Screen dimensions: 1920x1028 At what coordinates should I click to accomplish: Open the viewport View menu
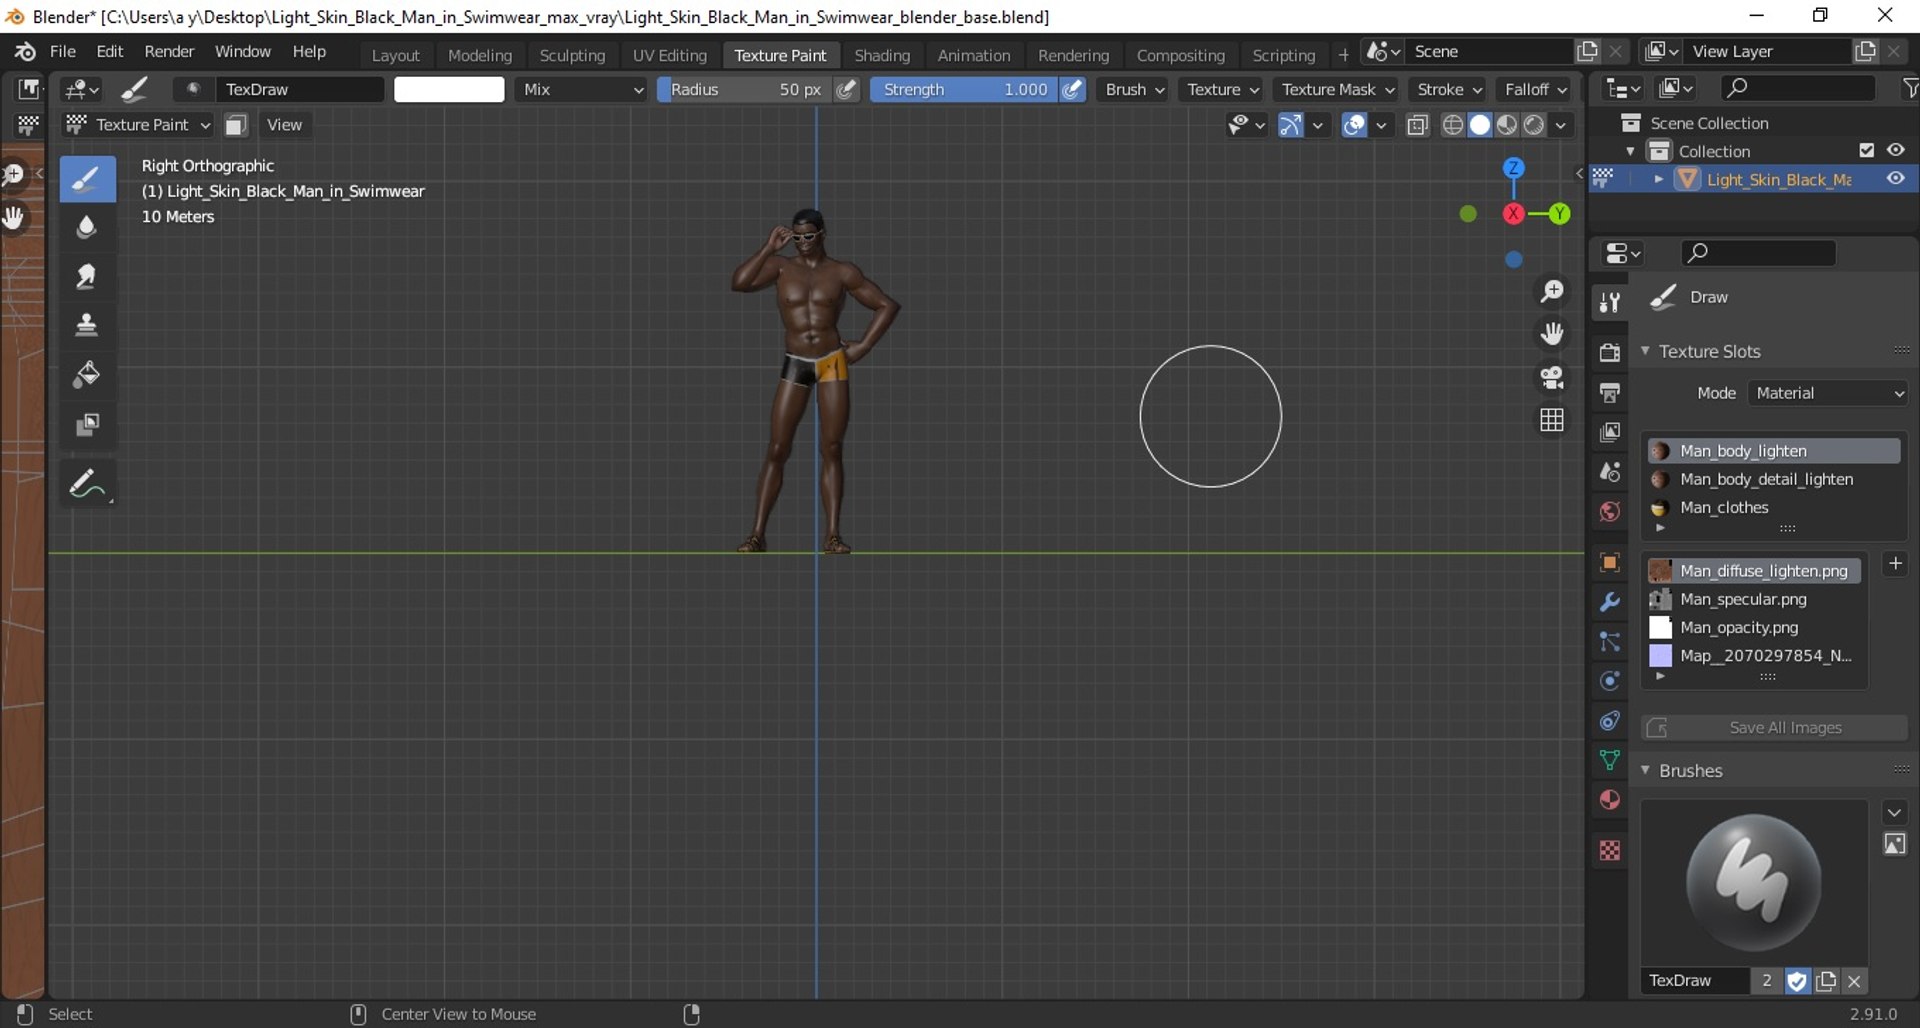(284, 125)
